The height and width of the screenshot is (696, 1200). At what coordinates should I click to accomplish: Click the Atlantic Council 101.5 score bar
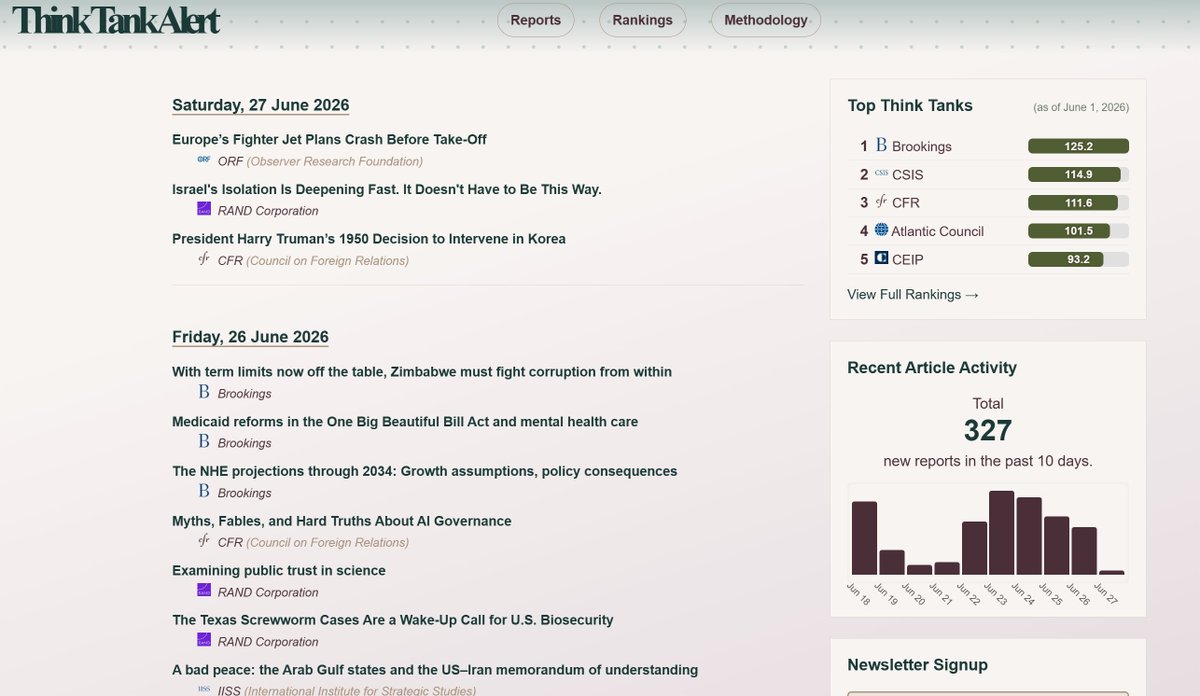point(1079,231)
